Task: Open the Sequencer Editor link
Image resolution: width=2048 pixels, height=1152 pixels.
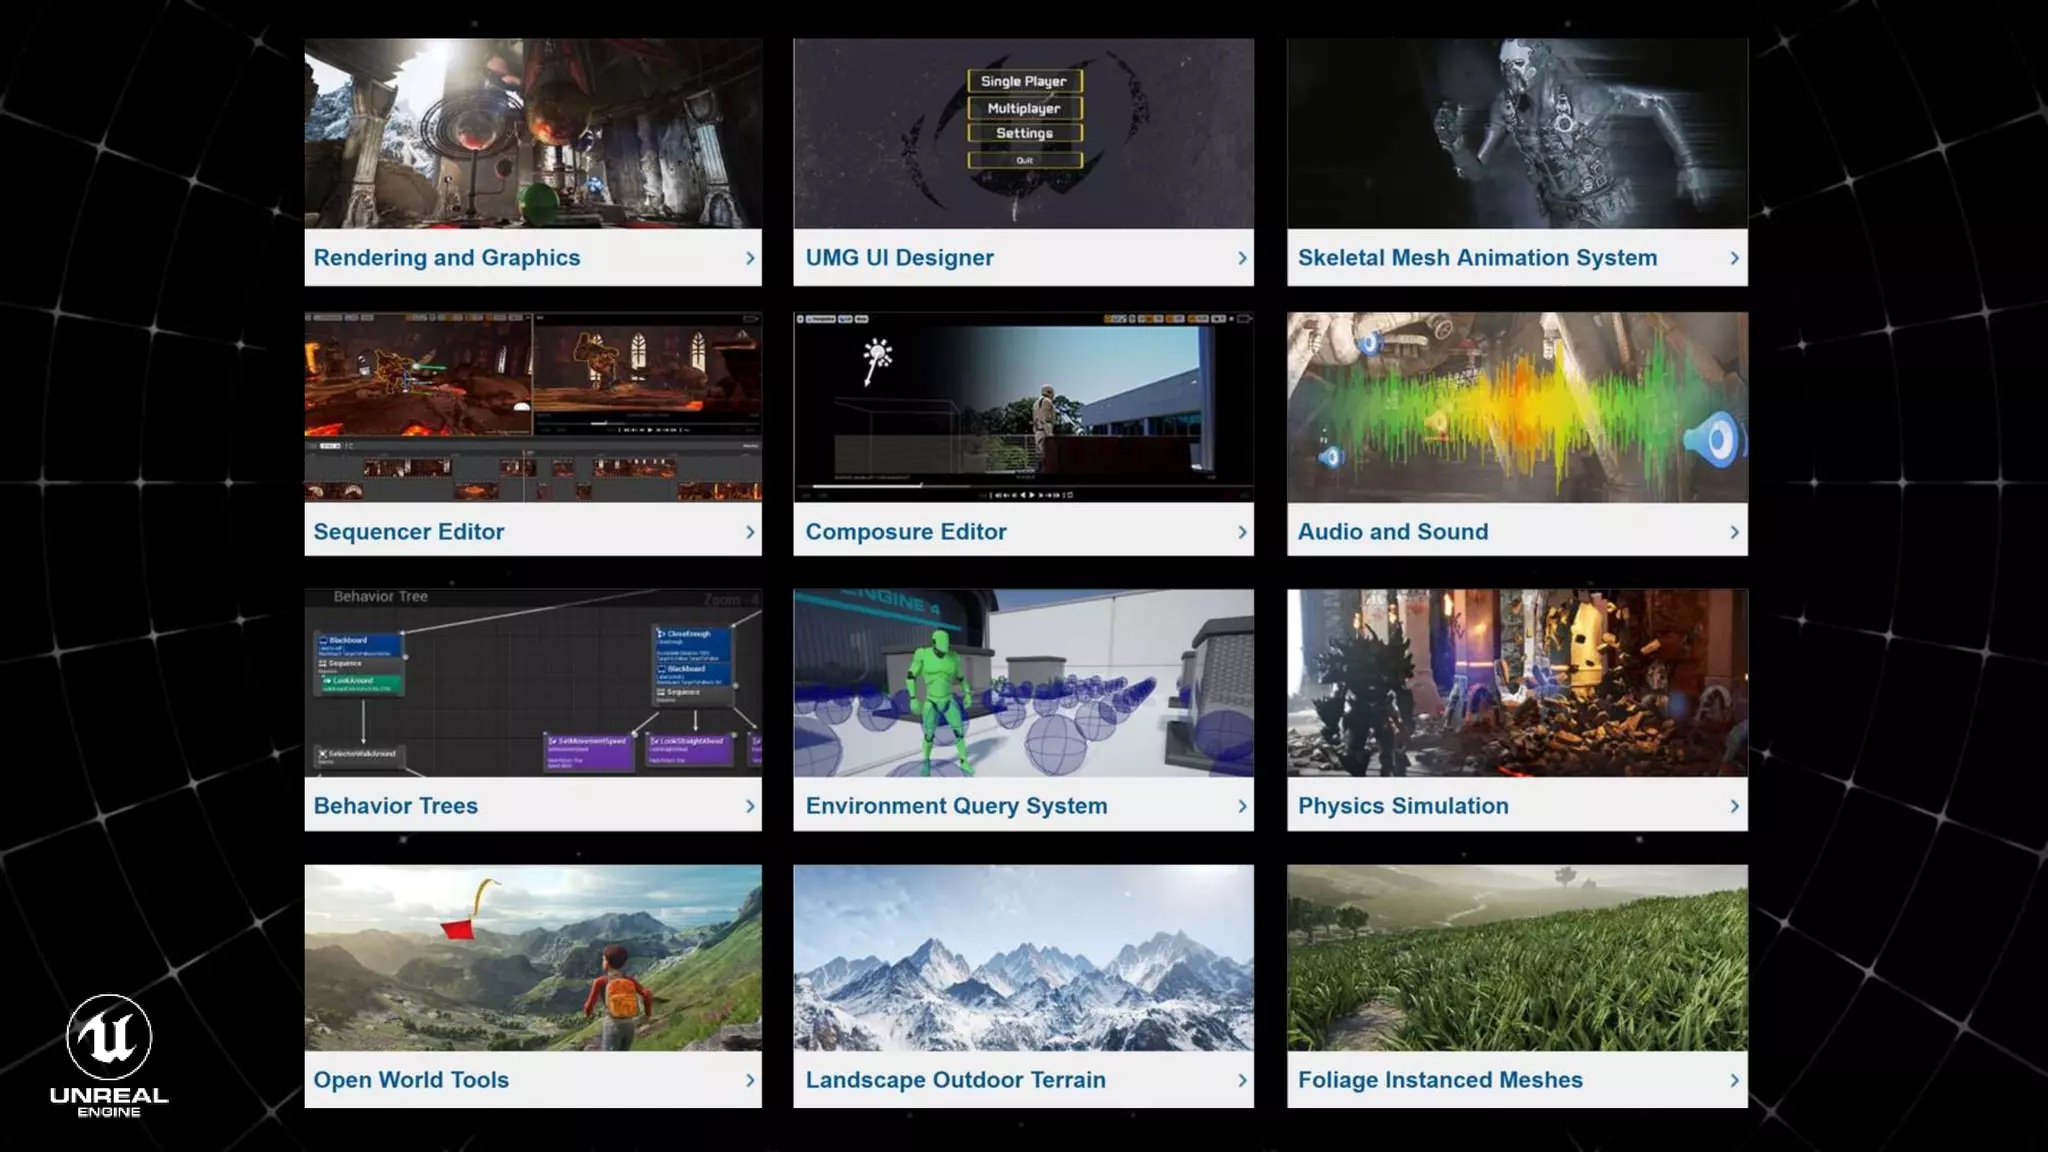Action: click(x=408, y=532)
